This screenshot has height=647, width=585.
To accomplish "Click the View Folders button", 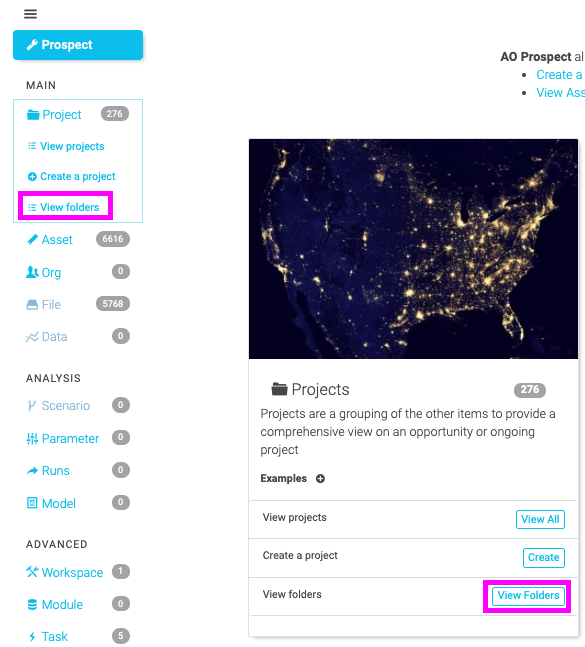I will [528, 595].
